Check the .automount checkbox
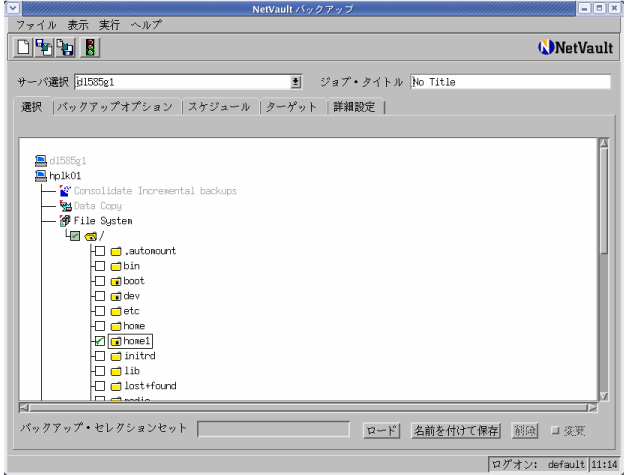 tap(100, 251)
